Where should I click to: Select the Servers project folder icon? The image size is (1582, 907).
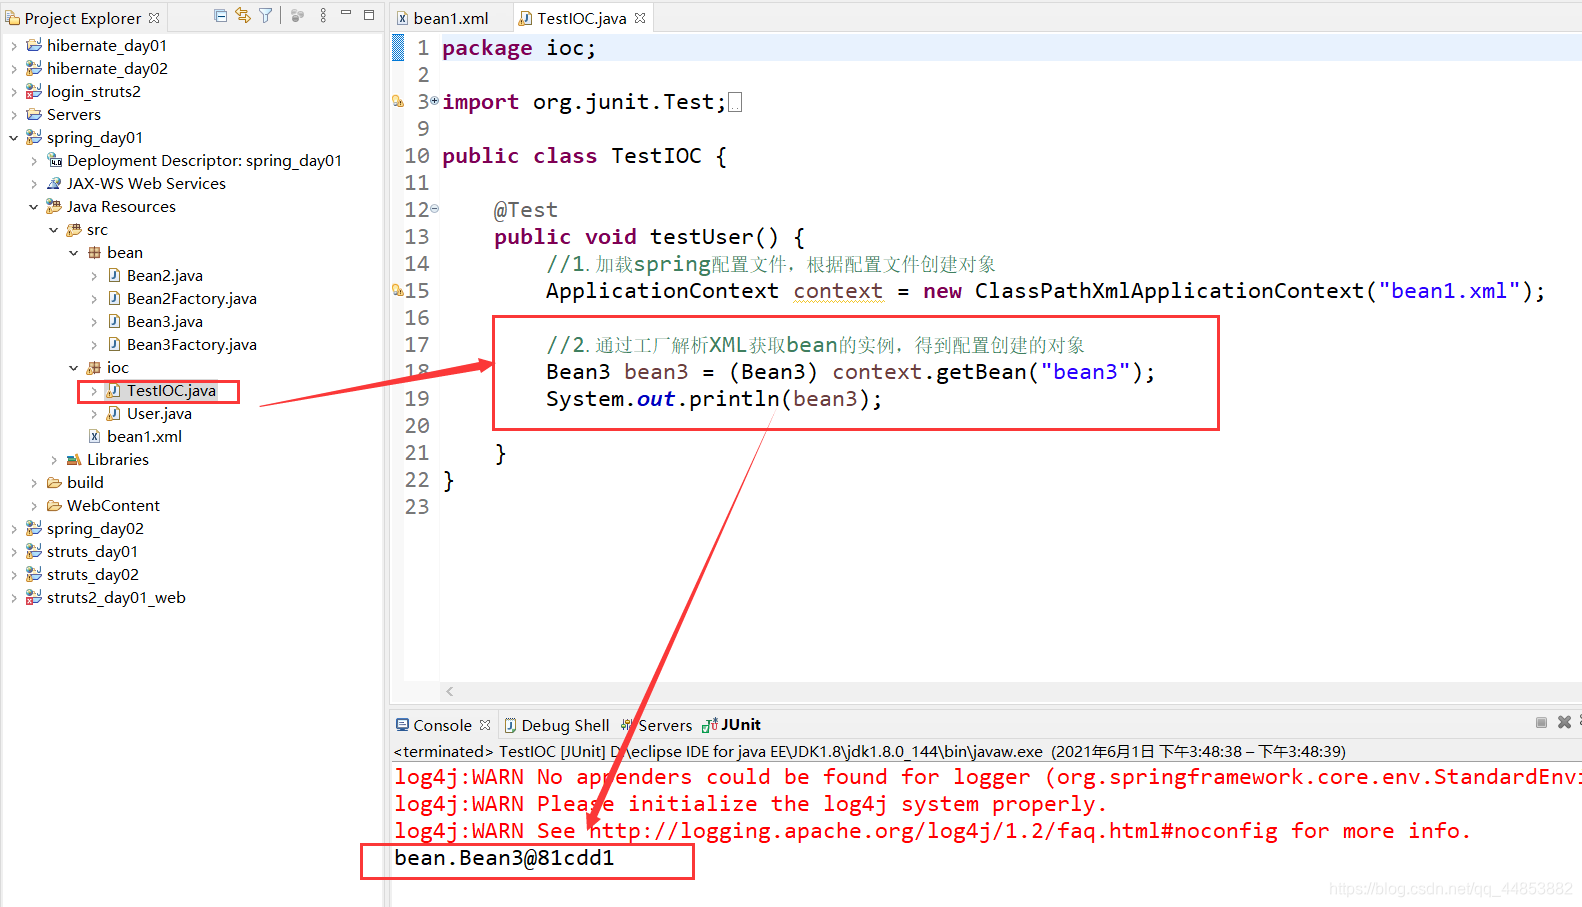point(34,115)
